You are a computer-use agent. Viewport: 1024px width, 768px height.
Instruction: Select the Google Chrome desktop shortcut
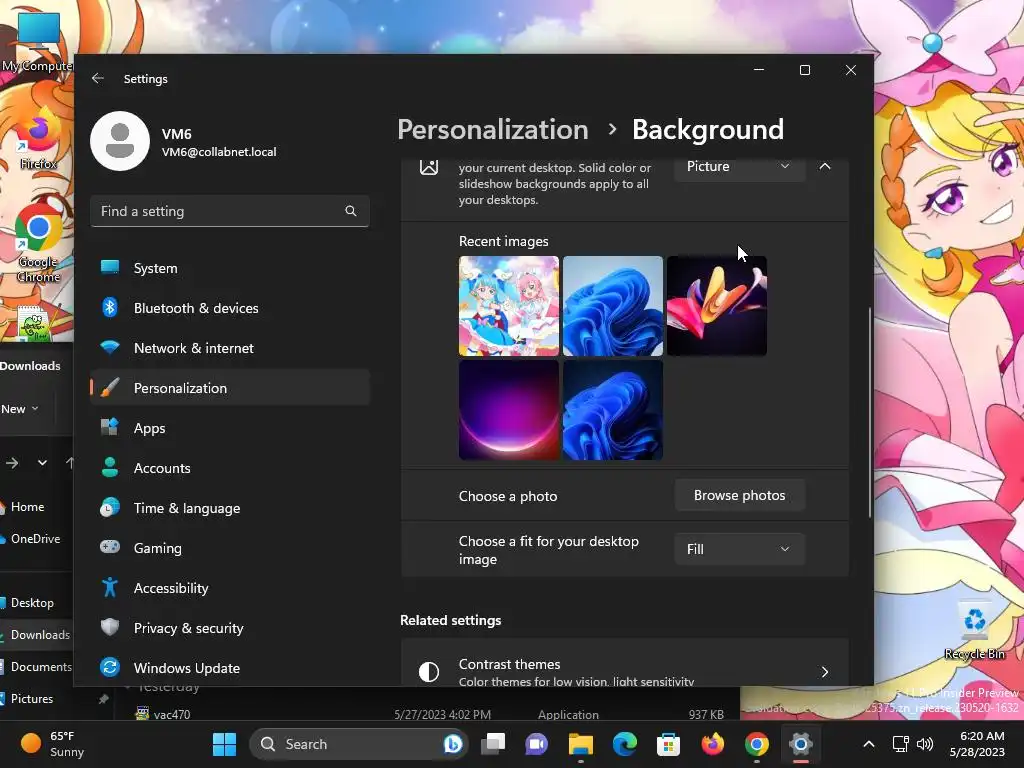(x=39, y=242)
